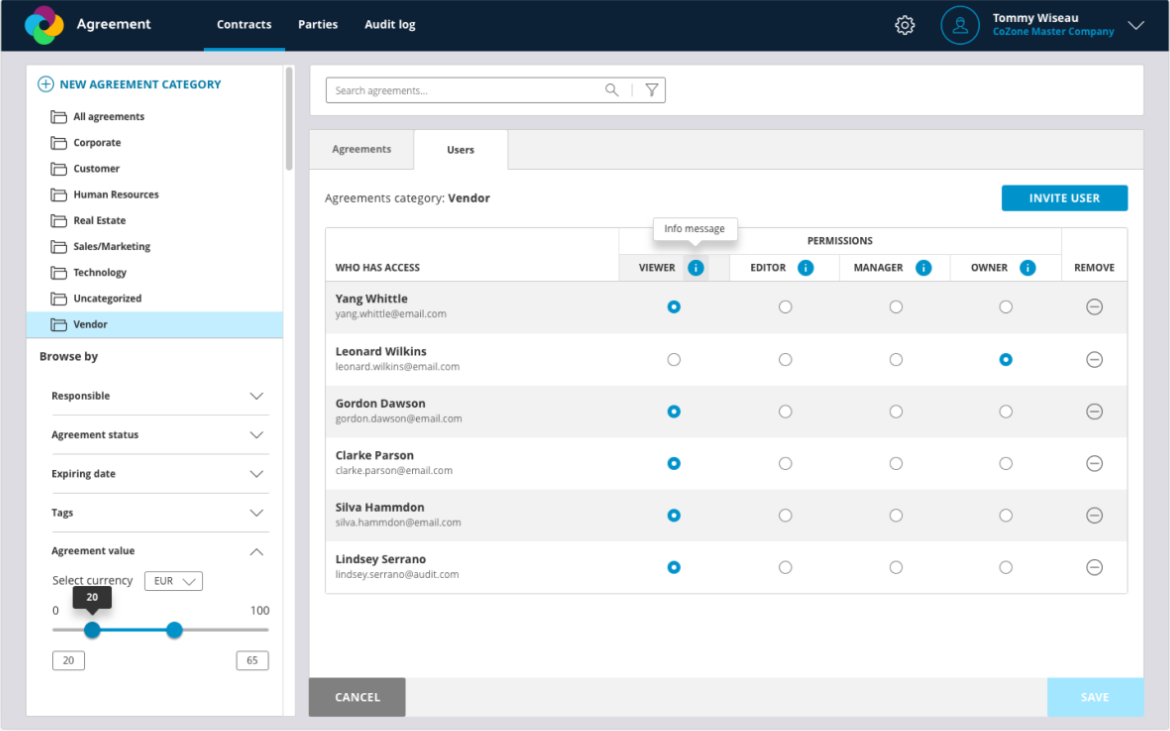The height and width of the screenshot is (731, 1170).
Task: Set Gordon Dawson as Manager
Action: 896,412
